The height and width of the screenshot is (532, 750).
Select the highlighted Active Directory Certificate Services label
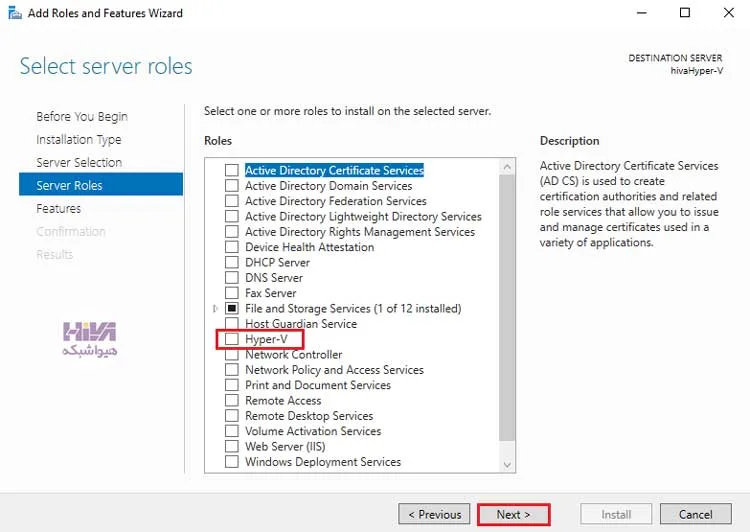coord(334,170)
